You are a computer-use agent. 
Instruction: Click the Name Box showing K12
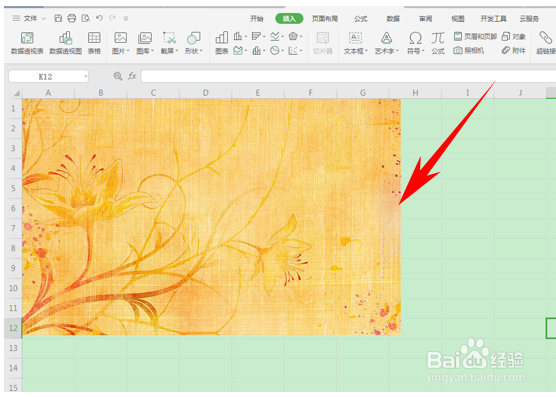[x=45, y=76]
